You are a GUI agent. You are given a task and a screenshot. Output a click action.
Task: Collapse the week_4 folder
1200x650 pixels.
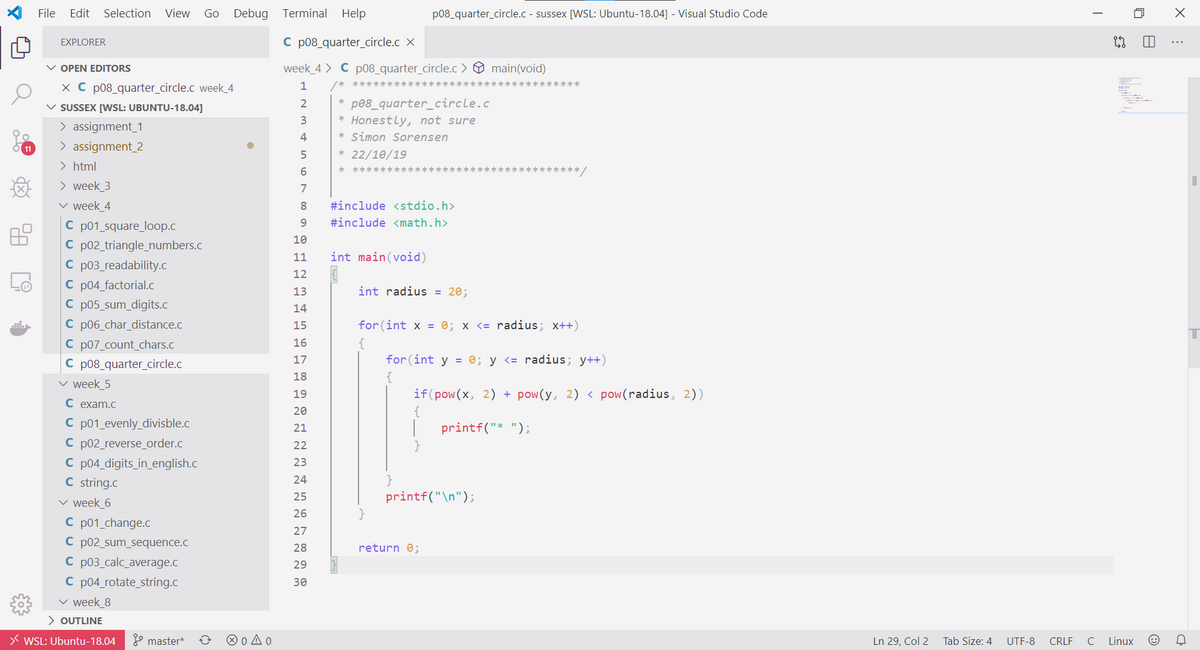(x=91, y=206)
